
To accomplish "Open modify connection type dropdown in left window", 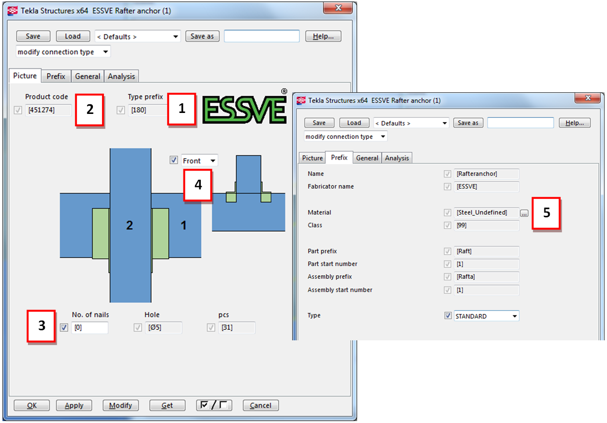I will click(x=63, y=52).
